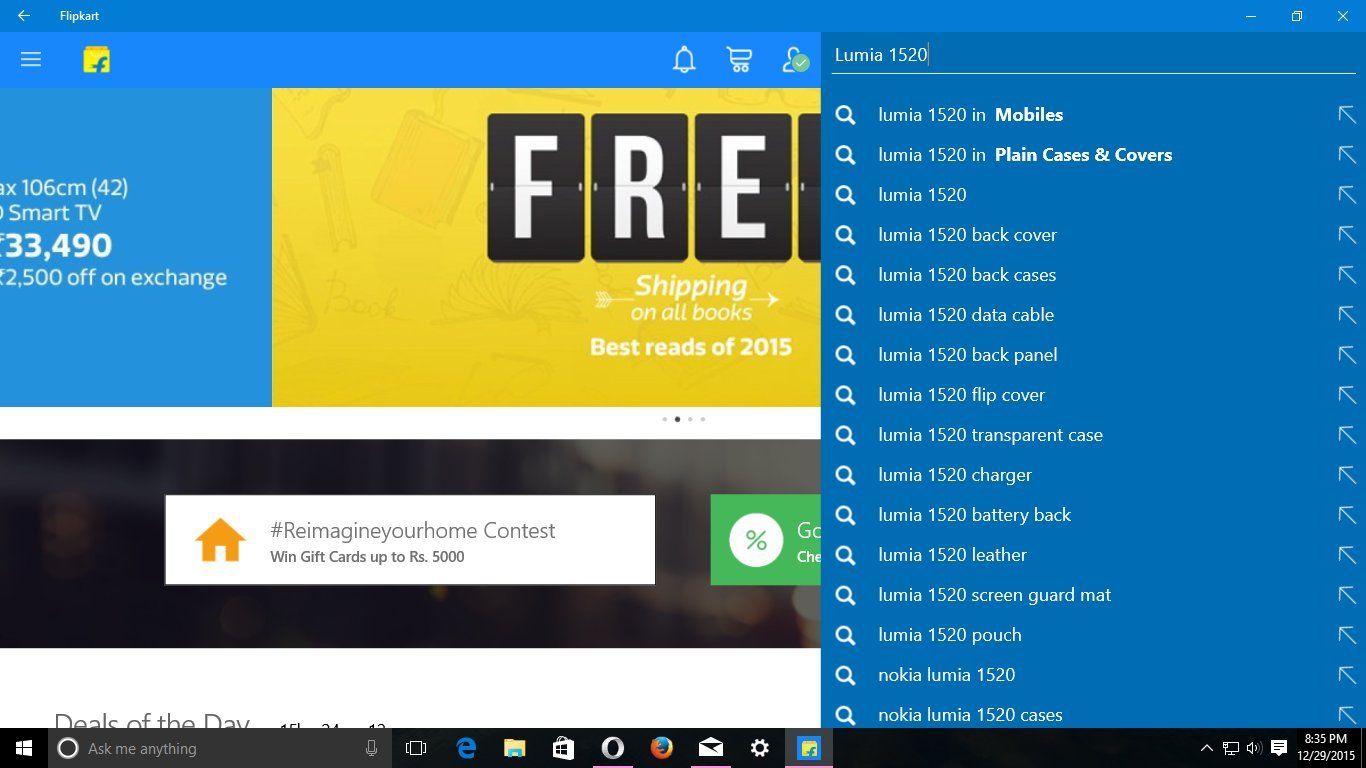Select the first banner carousel dot
This screenshot has width=1366, height=768.
[x=664, y=419]
